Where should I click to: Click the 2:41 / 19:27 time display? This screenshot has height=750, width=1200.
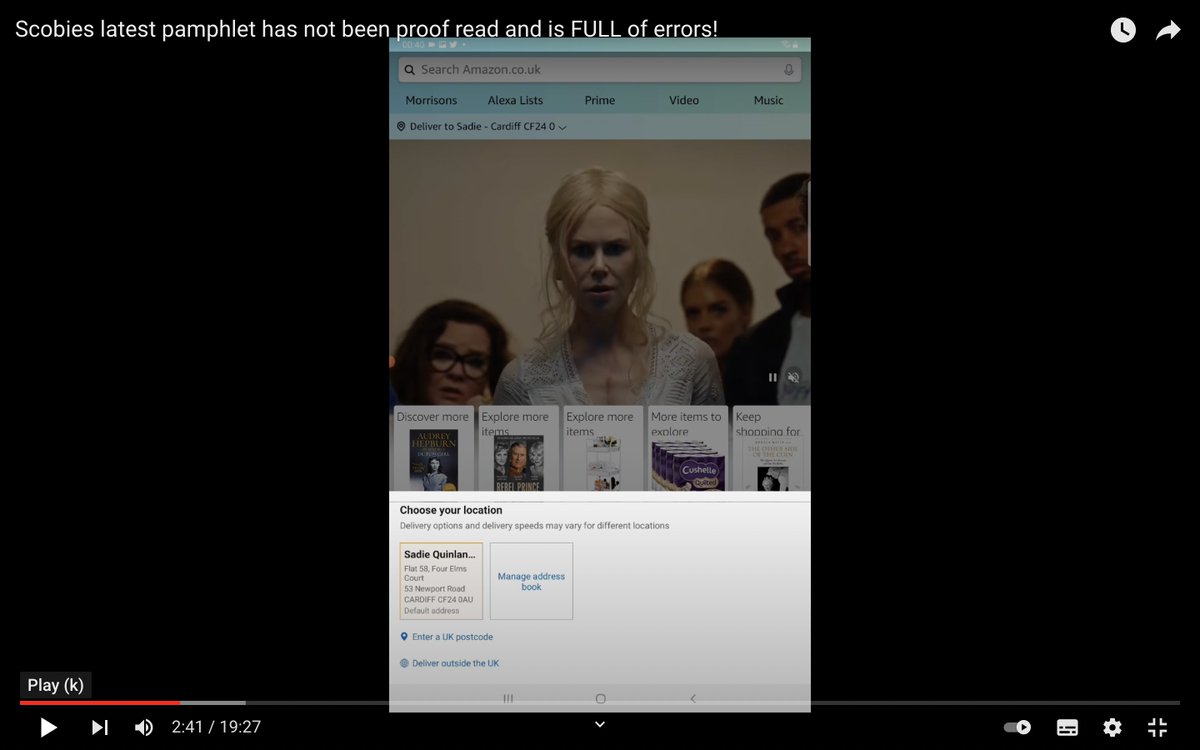(216, 728)
